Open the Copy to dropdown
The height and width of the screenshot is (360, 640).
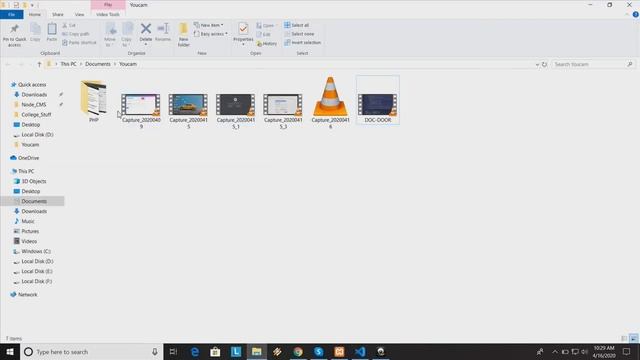(127, 35)
